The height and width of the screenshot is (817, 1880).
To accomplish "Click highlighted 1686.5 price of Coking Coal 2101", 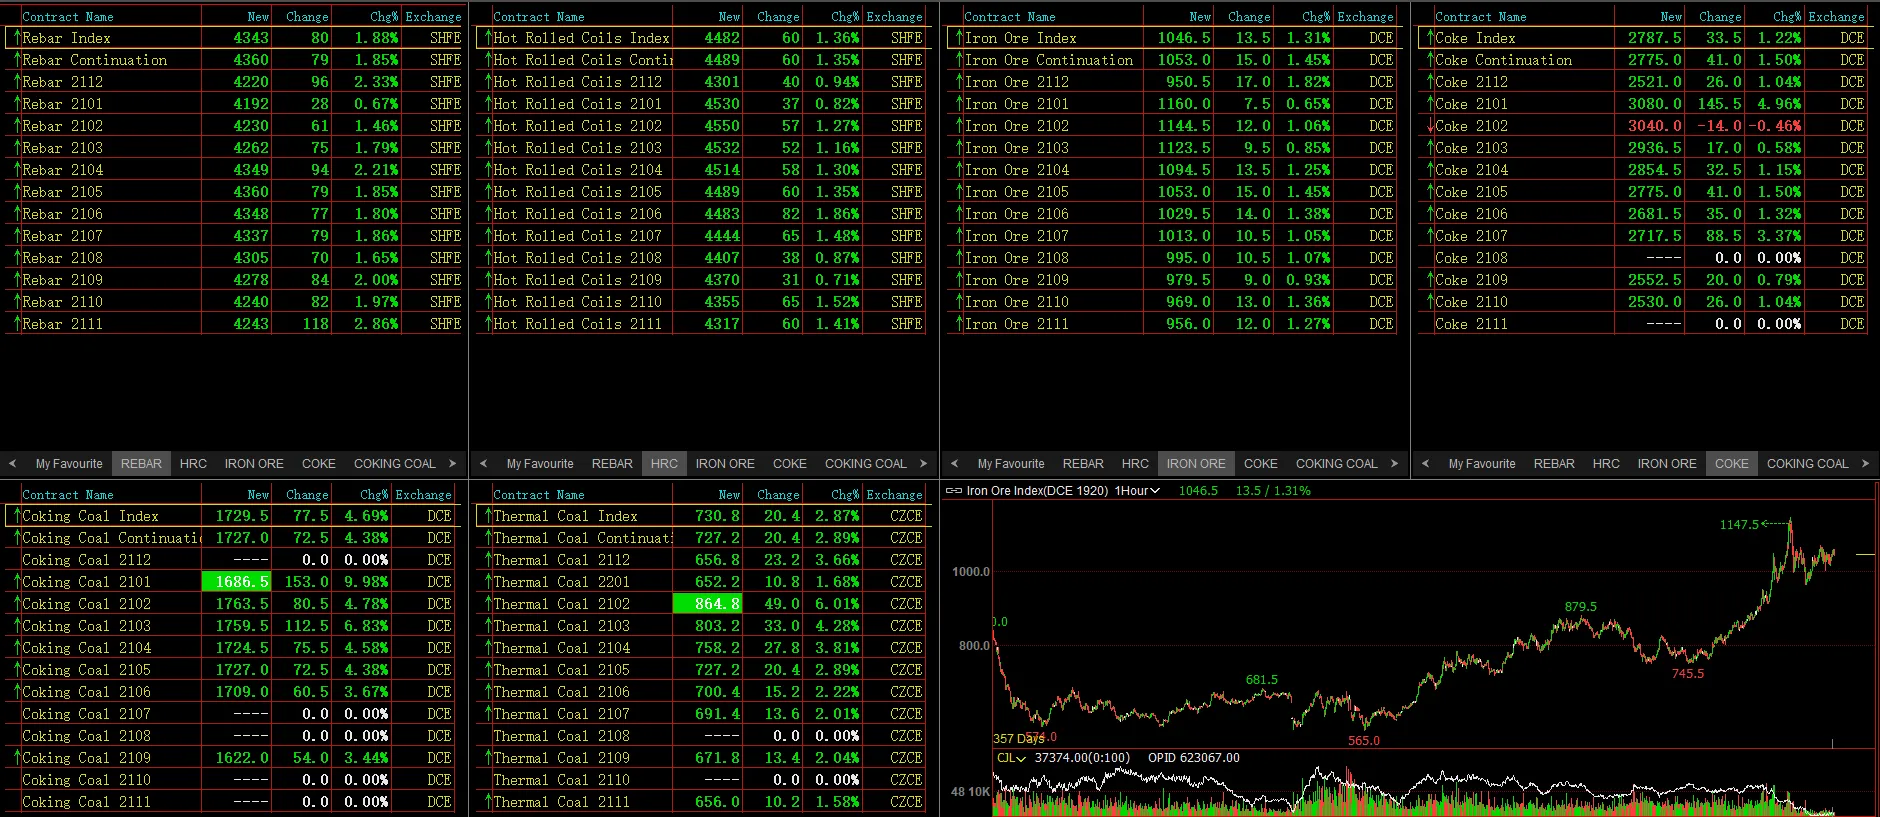I will [236, 582].
